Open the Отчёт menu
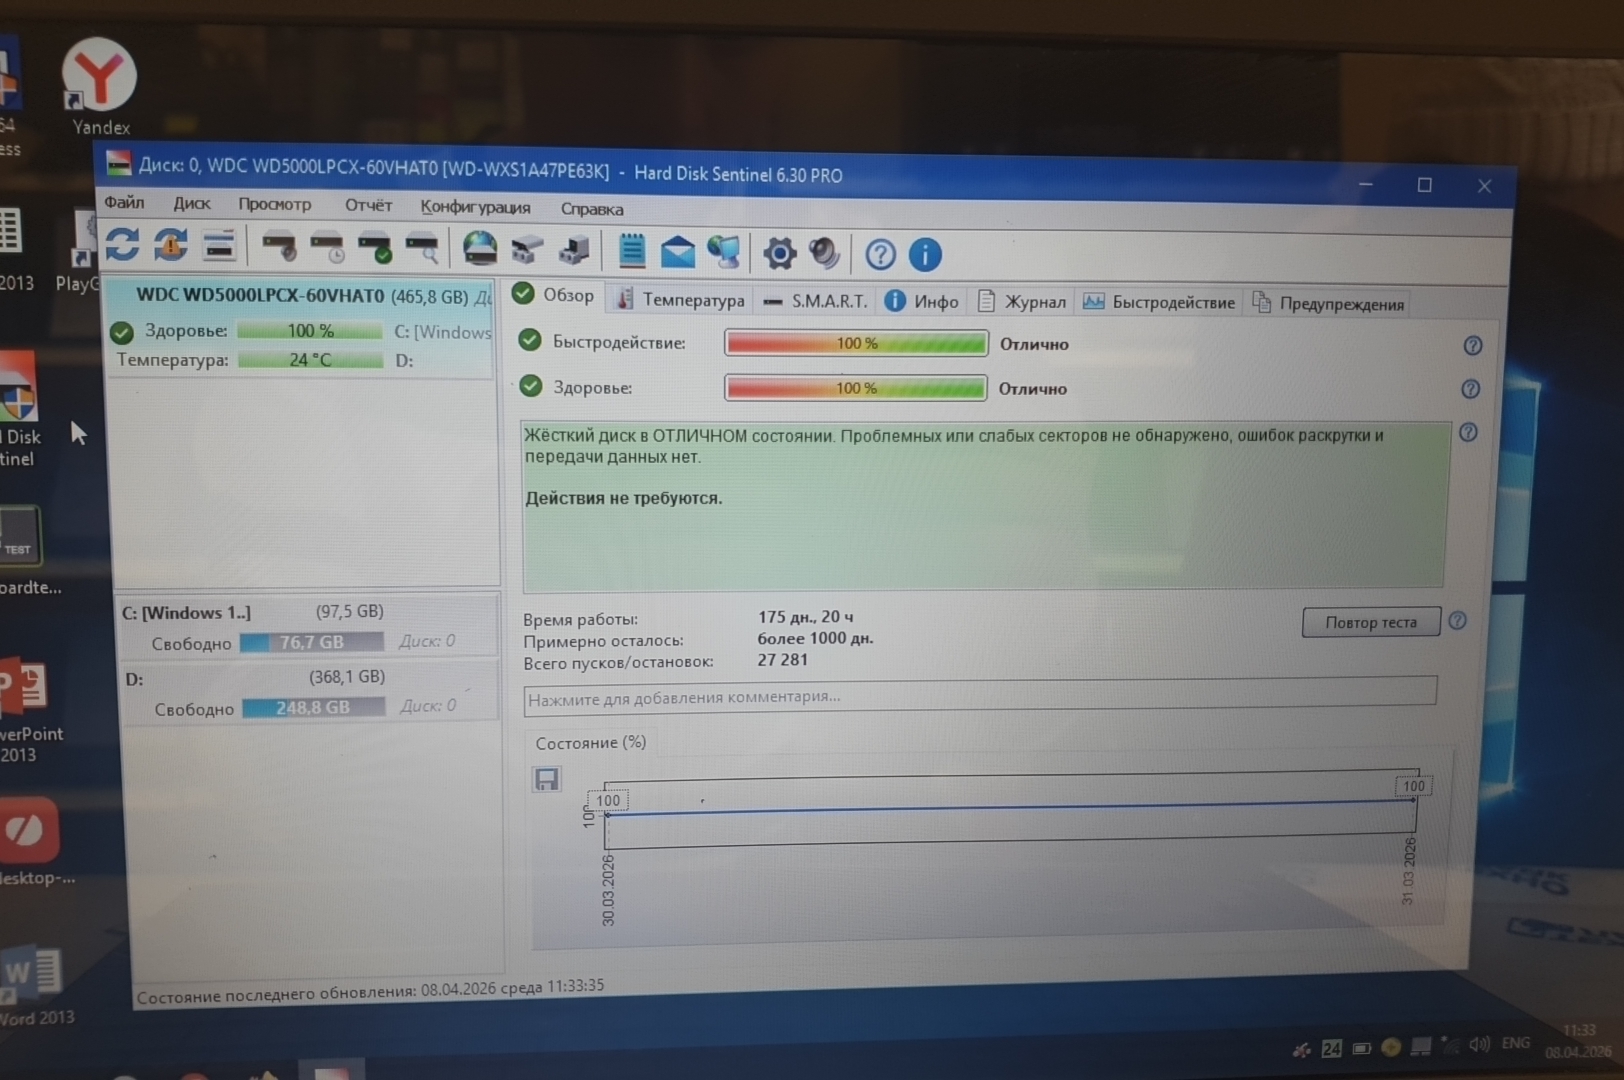 (x=368, y=205)
